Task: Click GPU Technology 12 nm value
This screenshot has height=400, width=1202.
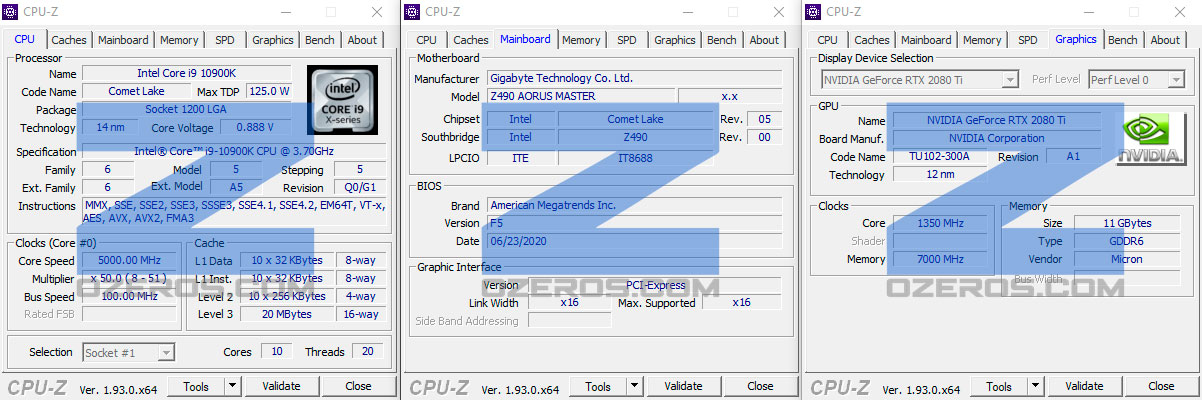Action: pyautogui.click(x=938, y=175)
